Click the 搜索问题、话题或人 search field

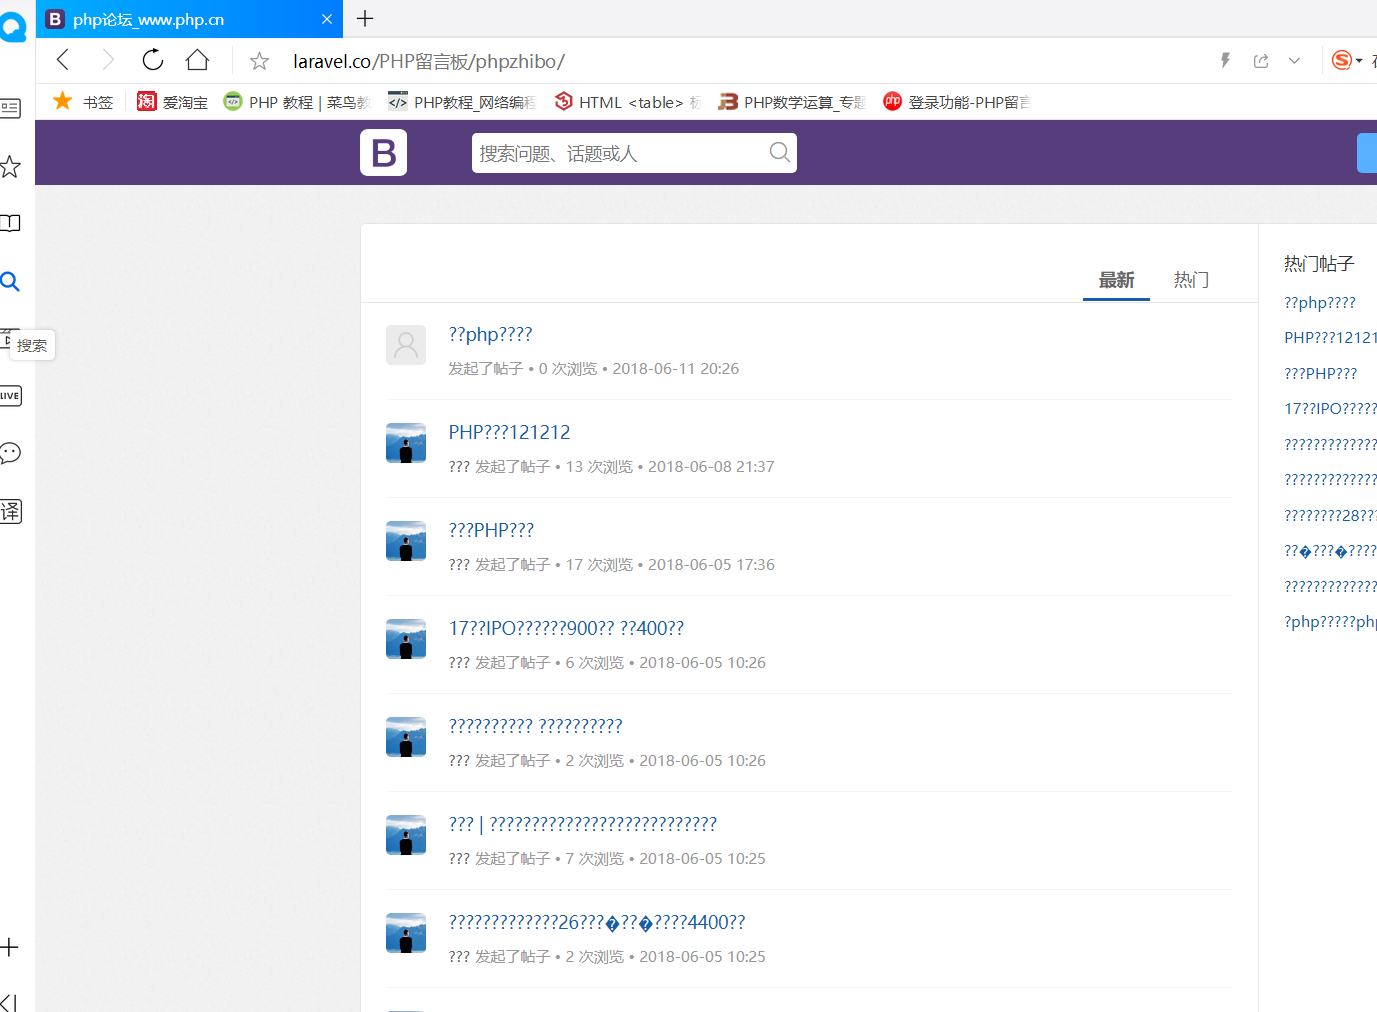[615, 153]
